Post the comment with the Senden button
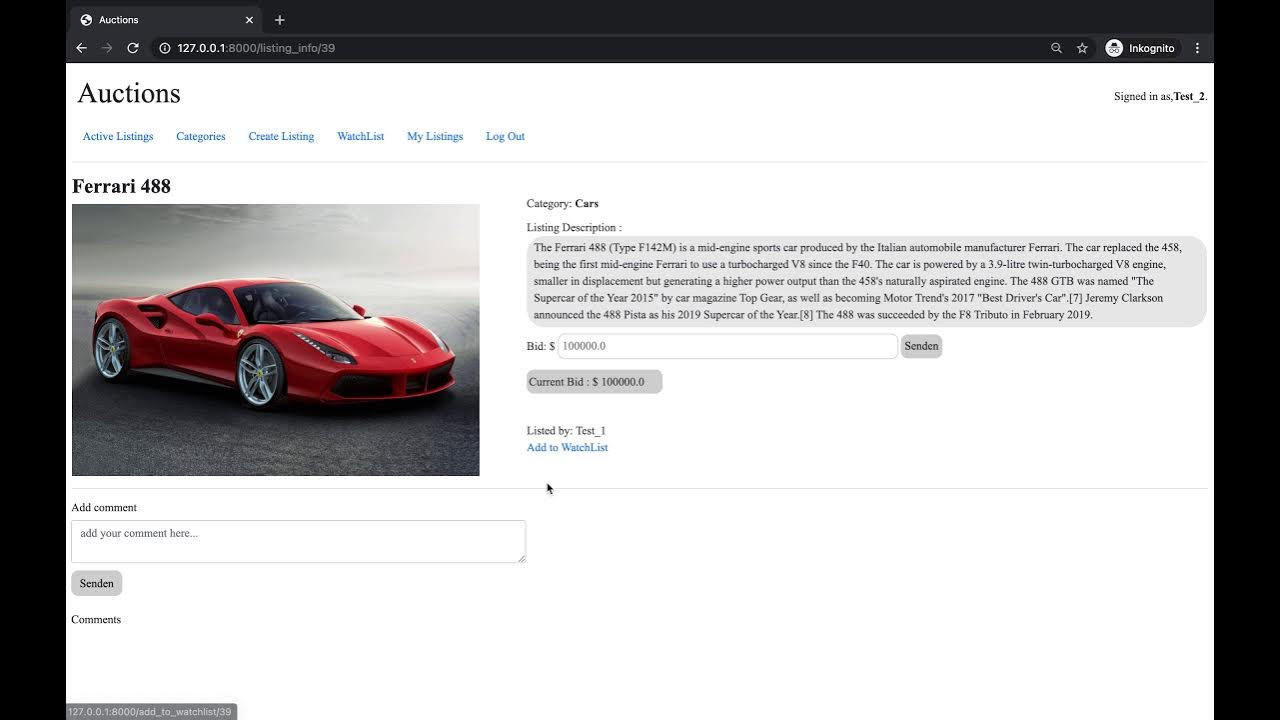This screenshot has height=720, width=1280. pyautogui.click(x=96, y=583)
